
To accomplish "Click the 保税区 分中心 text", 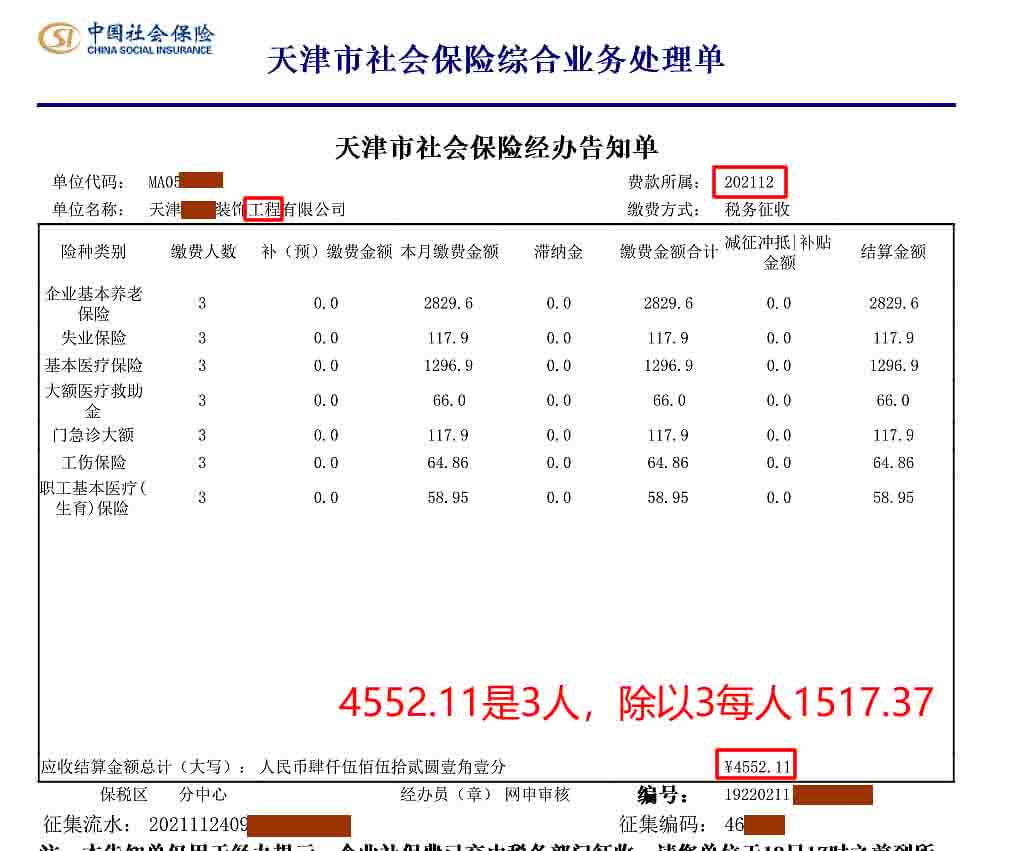I will click(163, 794).
